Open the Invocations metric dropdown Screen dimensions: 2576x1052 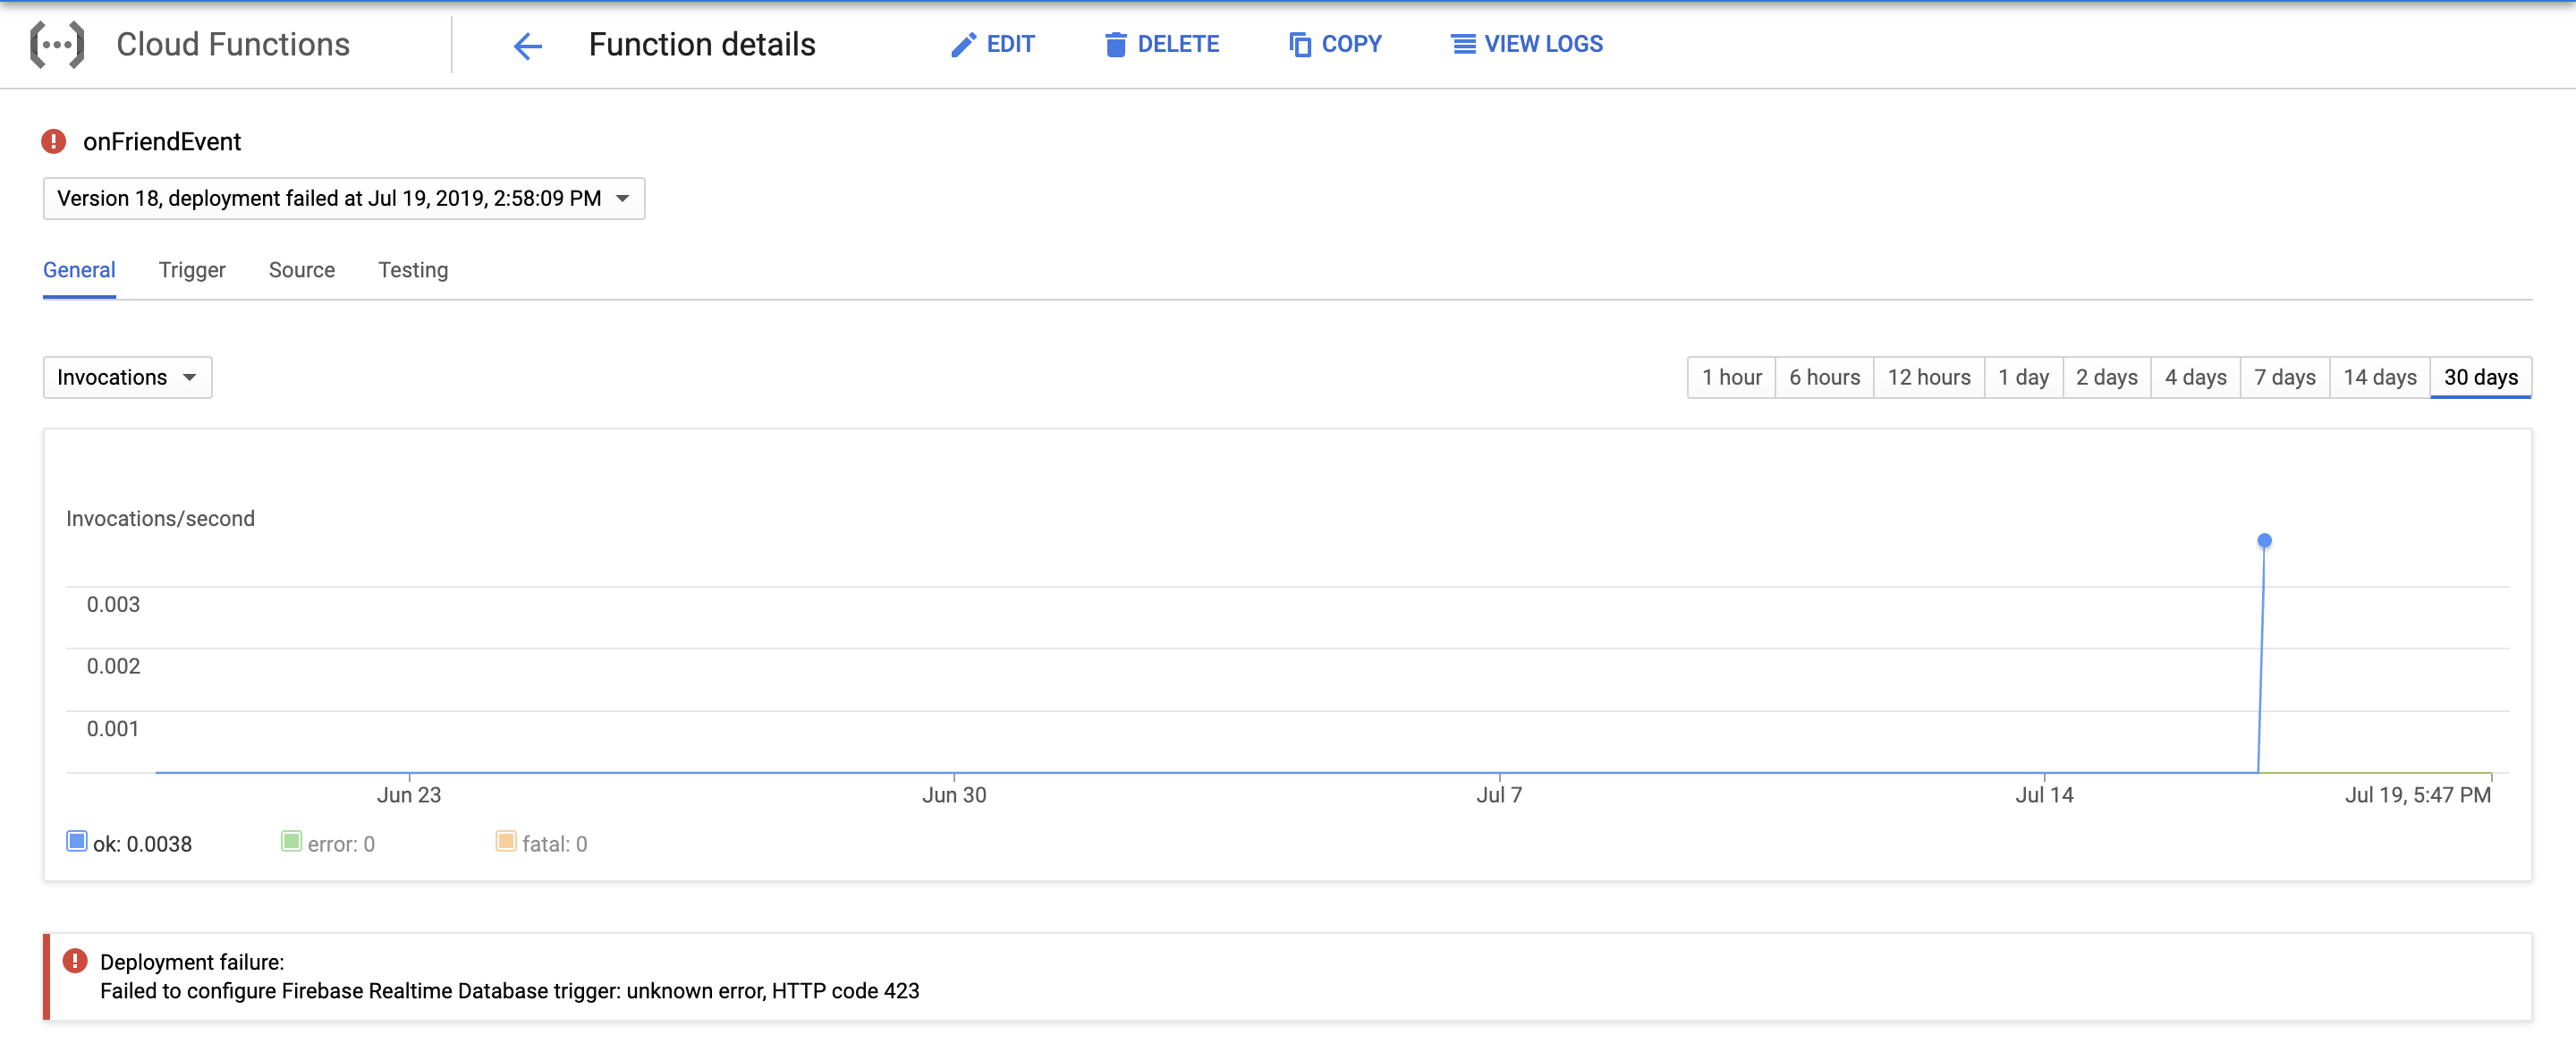pos(126,377)
